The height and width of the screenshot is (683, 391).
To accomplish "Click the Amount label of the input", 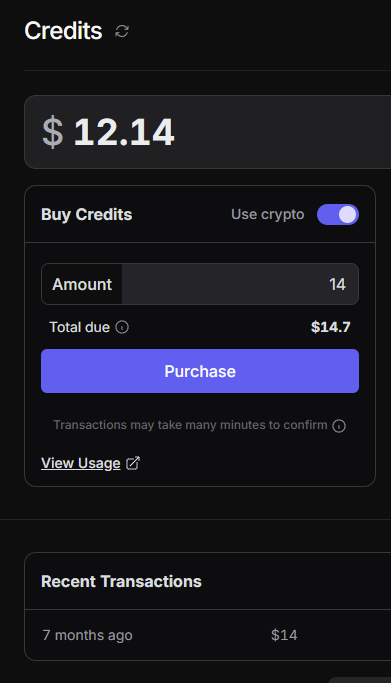I will point(82,284).
